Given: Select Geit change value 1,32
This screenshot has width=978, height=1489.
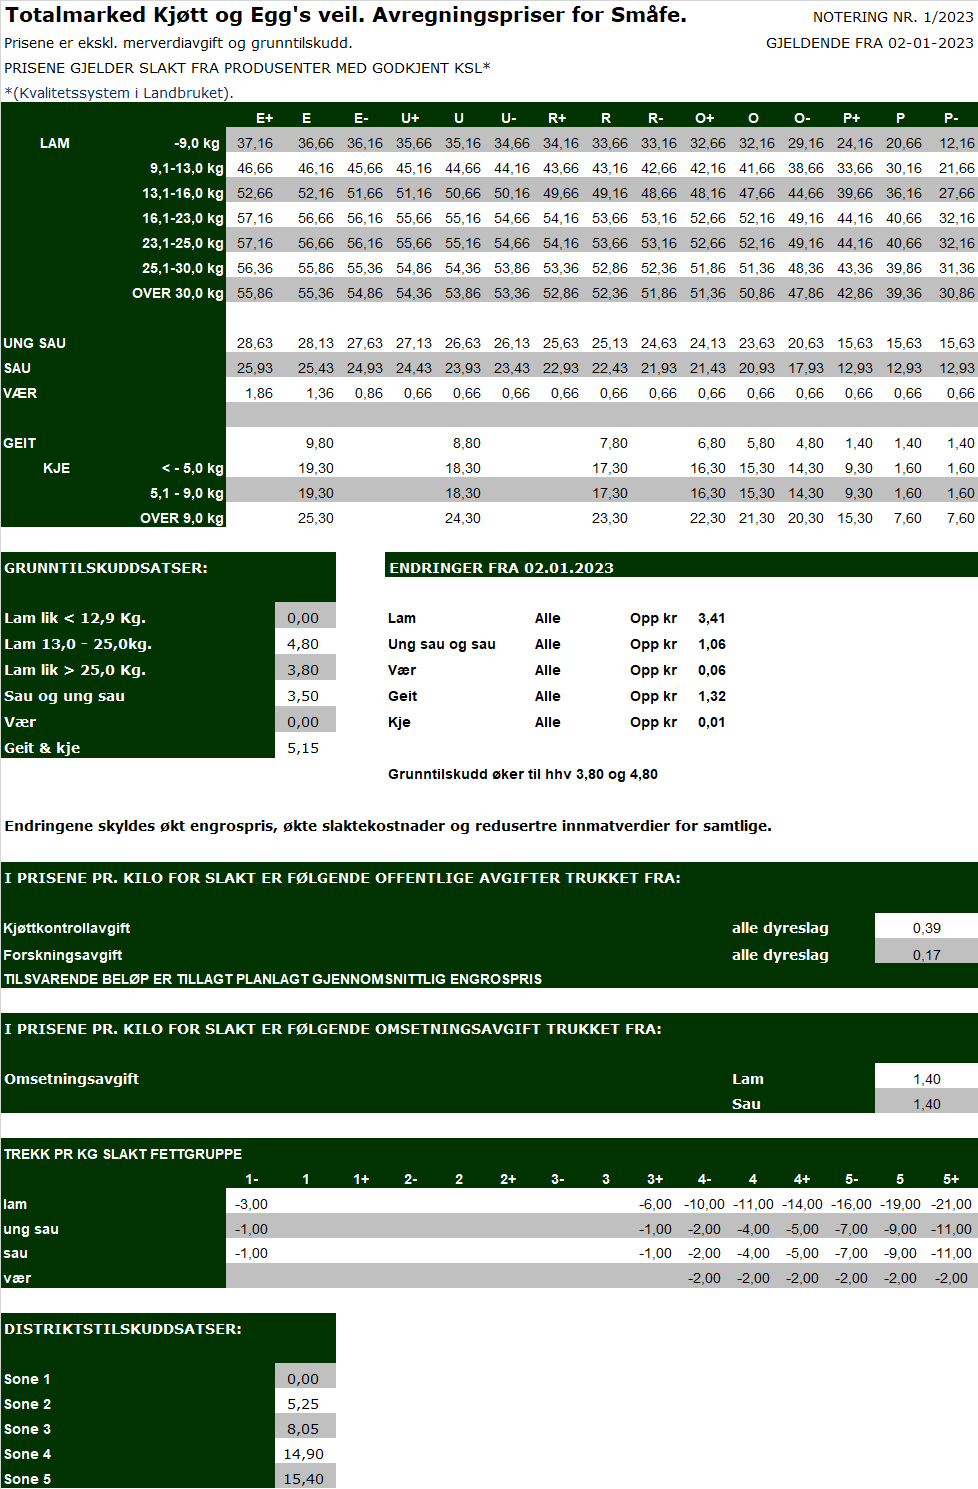Looking at the screenshot, I should 712,696.
